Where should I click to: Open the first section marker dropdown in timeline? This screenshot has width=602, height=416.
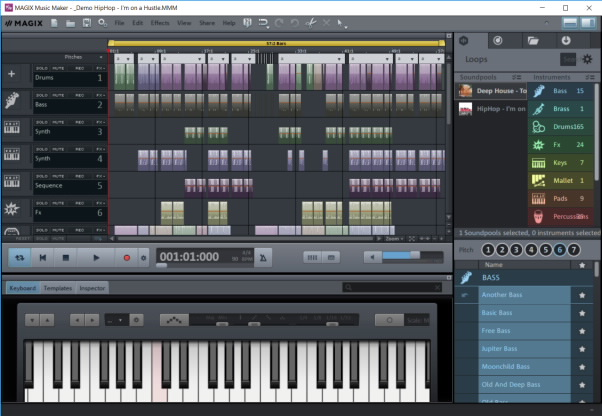click(x=128, y=59)
